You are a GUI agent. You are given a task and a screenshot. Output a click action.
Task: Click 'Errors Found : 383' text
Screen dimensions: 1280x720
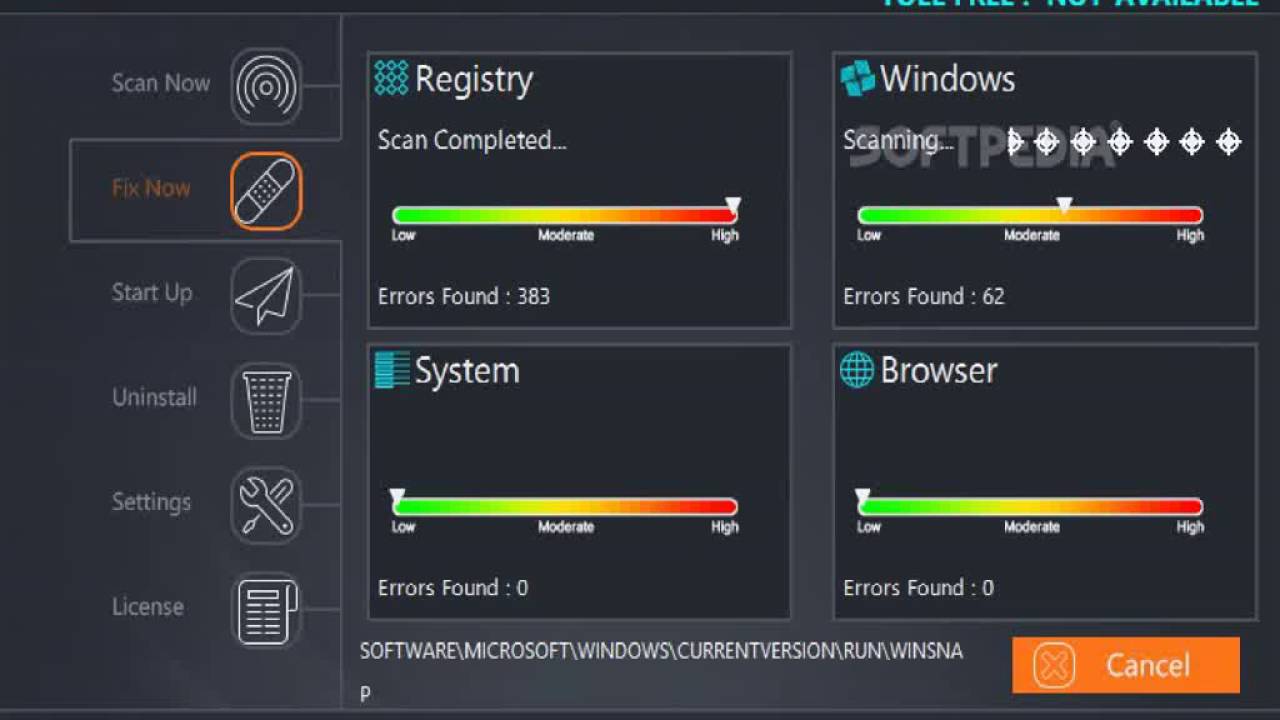tap(464, 296)
